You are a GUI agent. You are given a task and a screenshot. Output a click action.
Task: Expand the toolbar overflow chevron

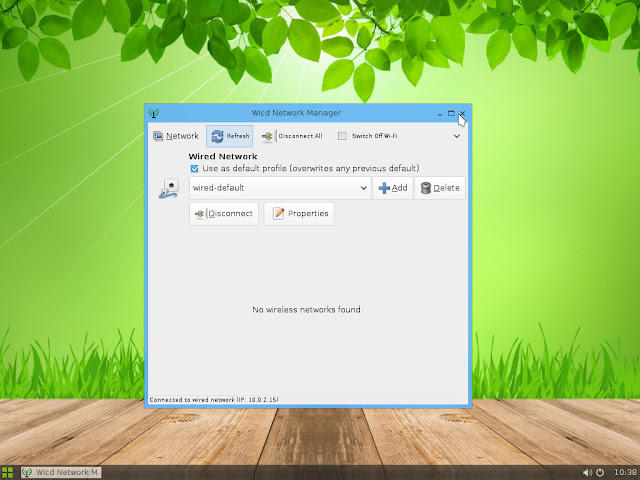pyautogui.click(x=457, y=136)
